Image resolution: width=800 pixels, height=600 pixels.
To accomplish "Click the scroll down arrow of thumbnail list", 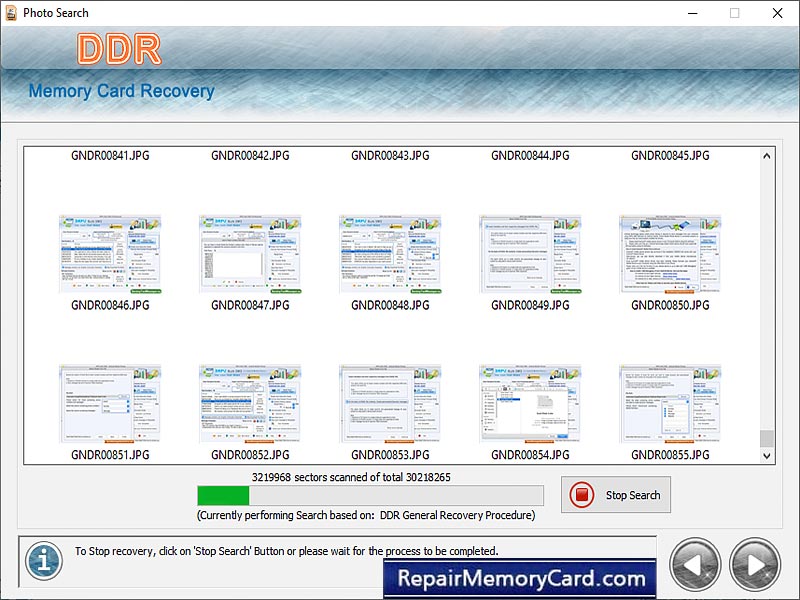I will click(x=767, y=456).
